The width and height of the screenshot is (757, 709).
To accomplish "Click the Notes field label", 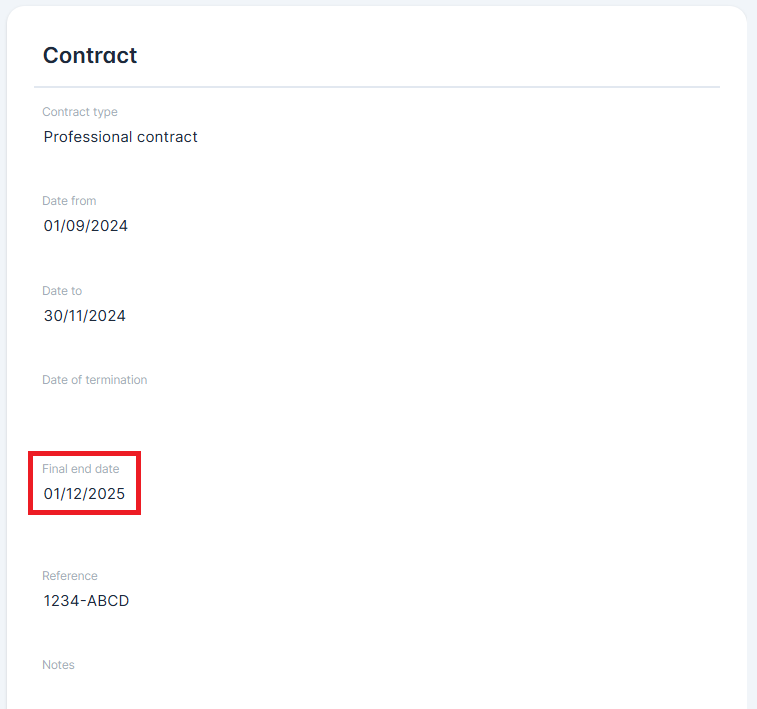I will point(58,665).
